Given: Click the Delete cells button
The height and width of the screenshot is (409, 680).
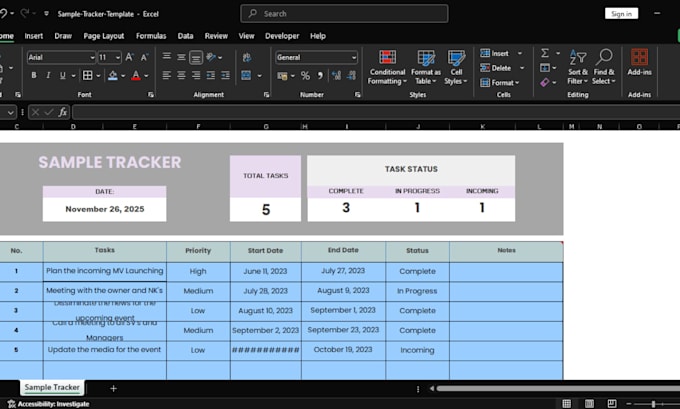Looking at the screenshot, I should pyautogui.click(x=496, y=68).
